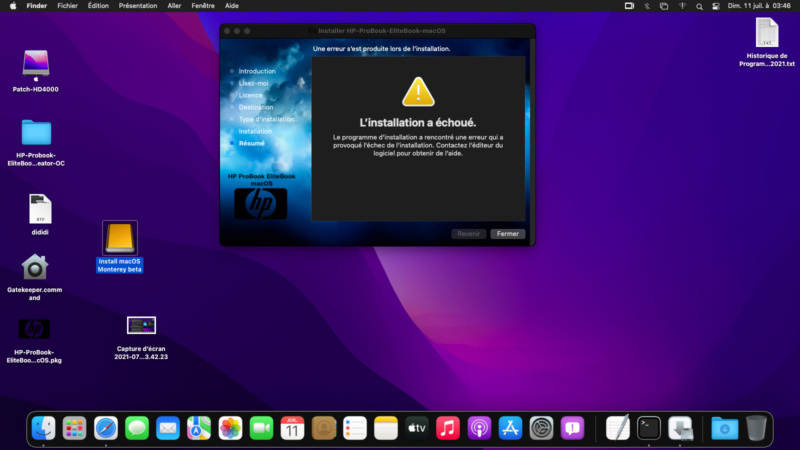The width and height of the screenshot is (800, 450).
Task: Open the Downloads folder in Dock
Action: click(724, 428)
